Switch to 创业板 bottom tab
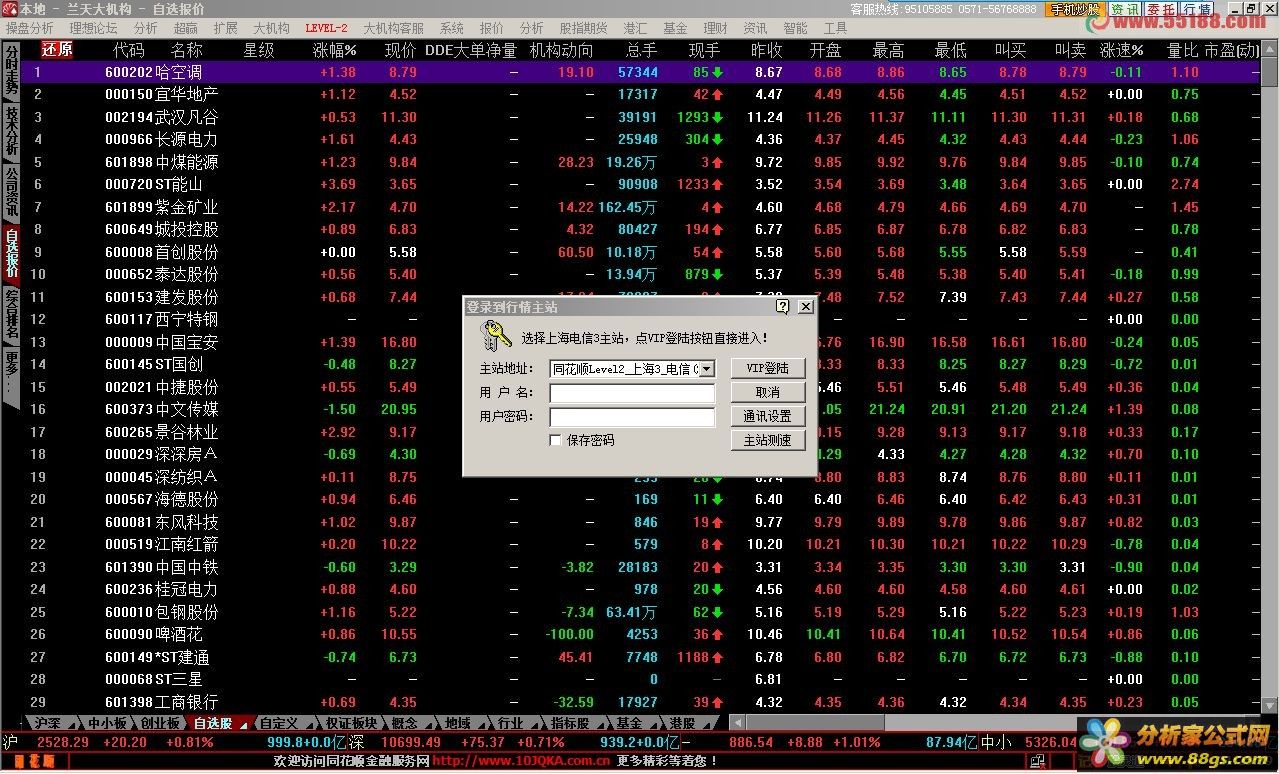This screenshot has height=774, width=1279. click(160, 723)
